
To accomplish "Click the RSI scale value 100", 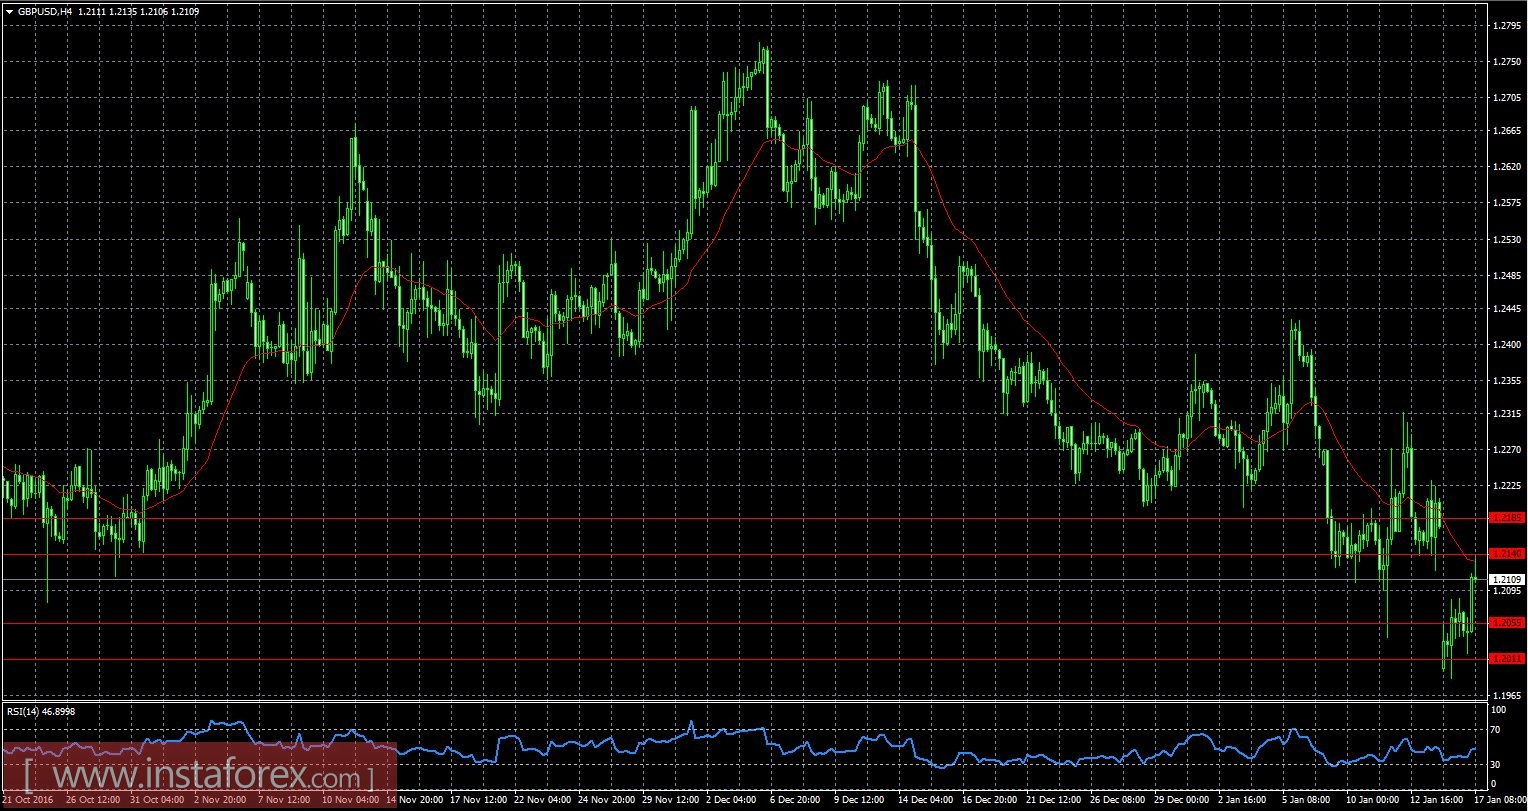I will [1499, 709].
